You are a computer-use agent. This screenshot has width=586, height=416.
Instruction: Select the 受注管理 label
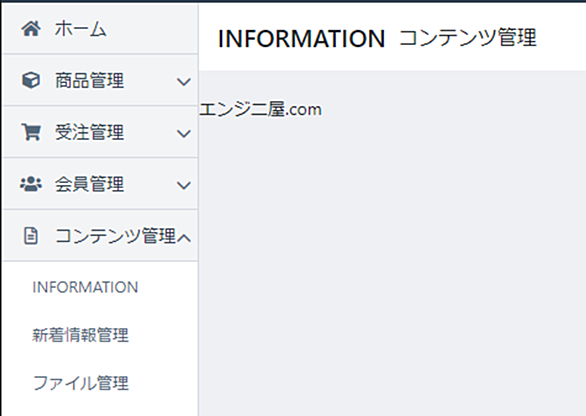[x=89, y=132]
